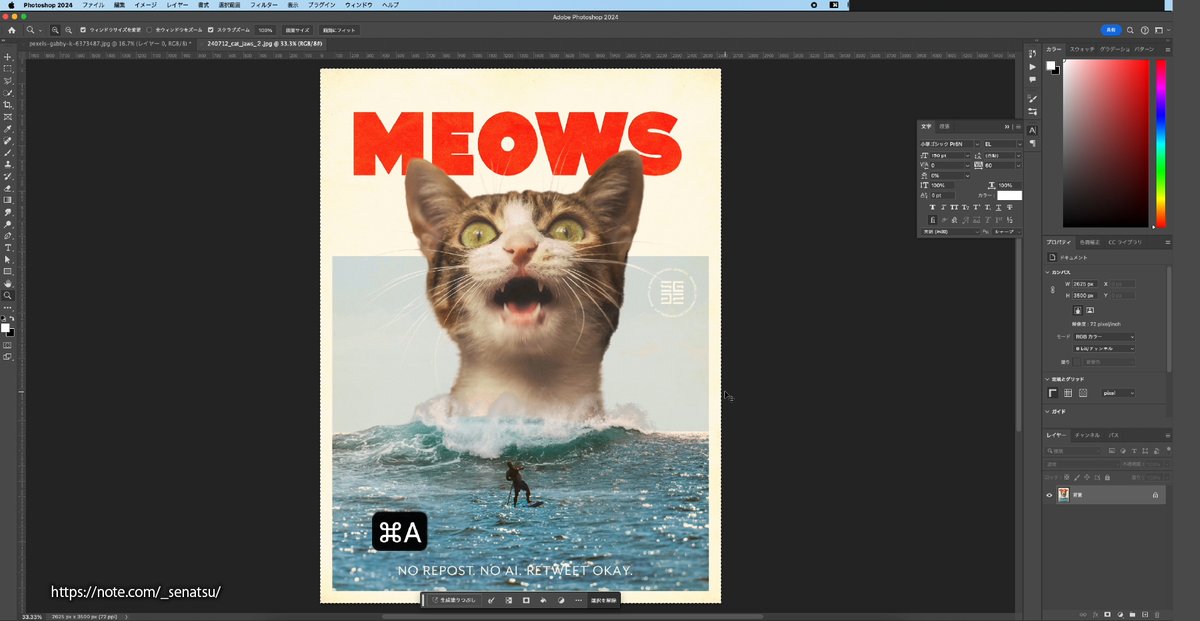Image resolution: width=1200 pixels, height=621 pixels.
Task: Open the Comments speech-bubble dock icon
Action: pyautogui.click(x=1032, y=79)
